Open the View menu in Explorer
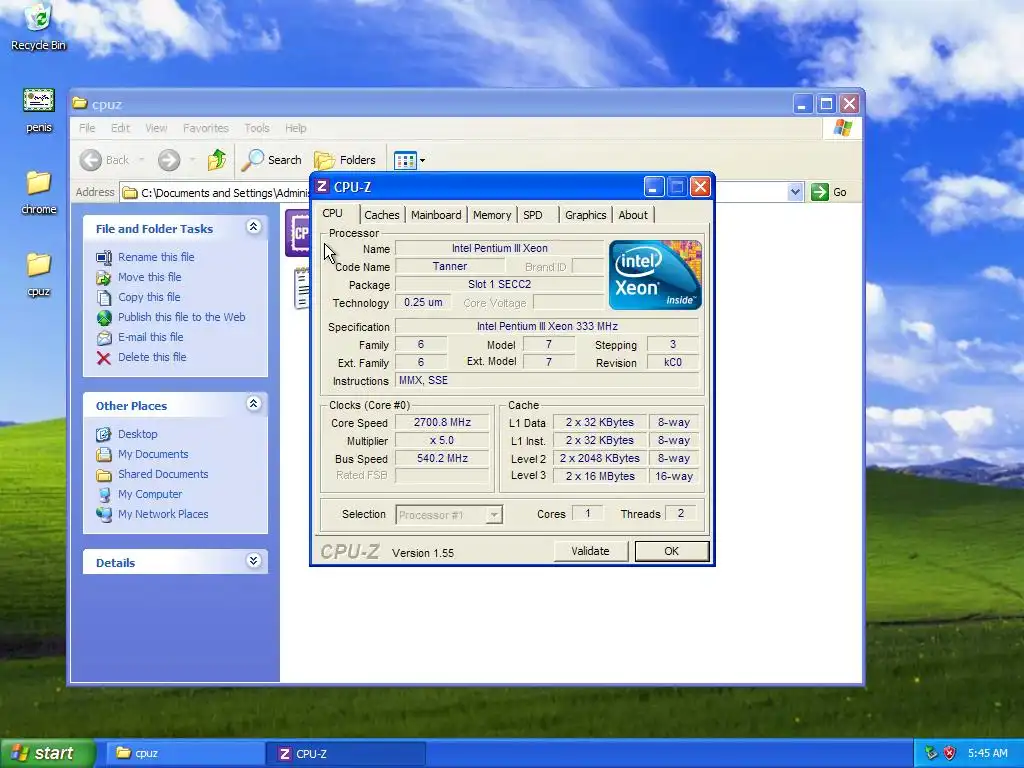 point(156,128)
